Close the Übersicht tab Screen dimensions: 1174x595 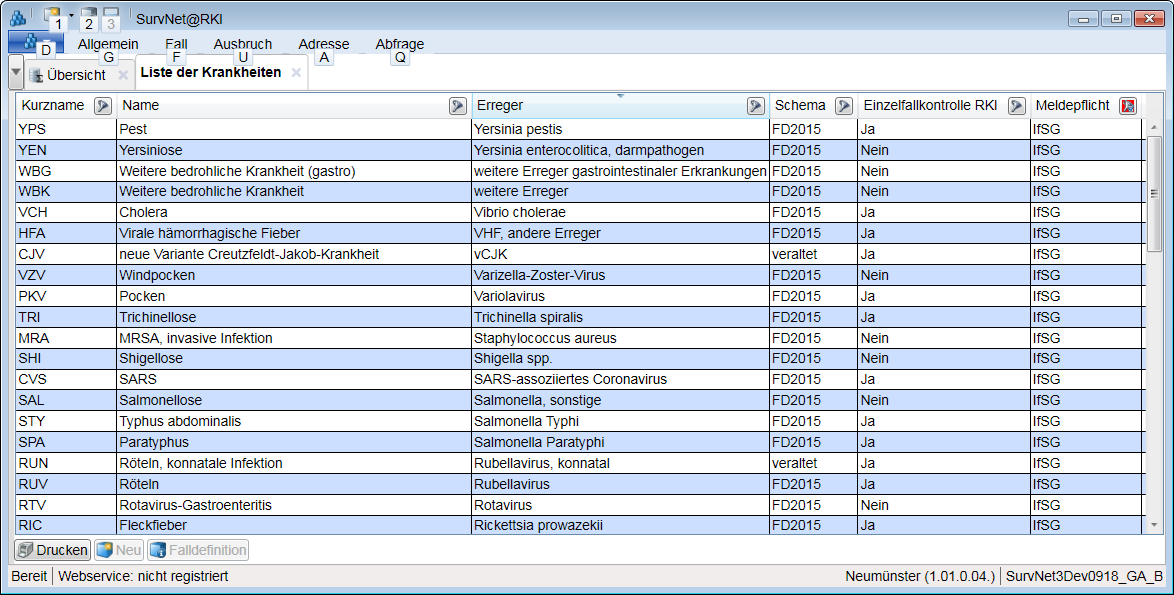(124, 75)
